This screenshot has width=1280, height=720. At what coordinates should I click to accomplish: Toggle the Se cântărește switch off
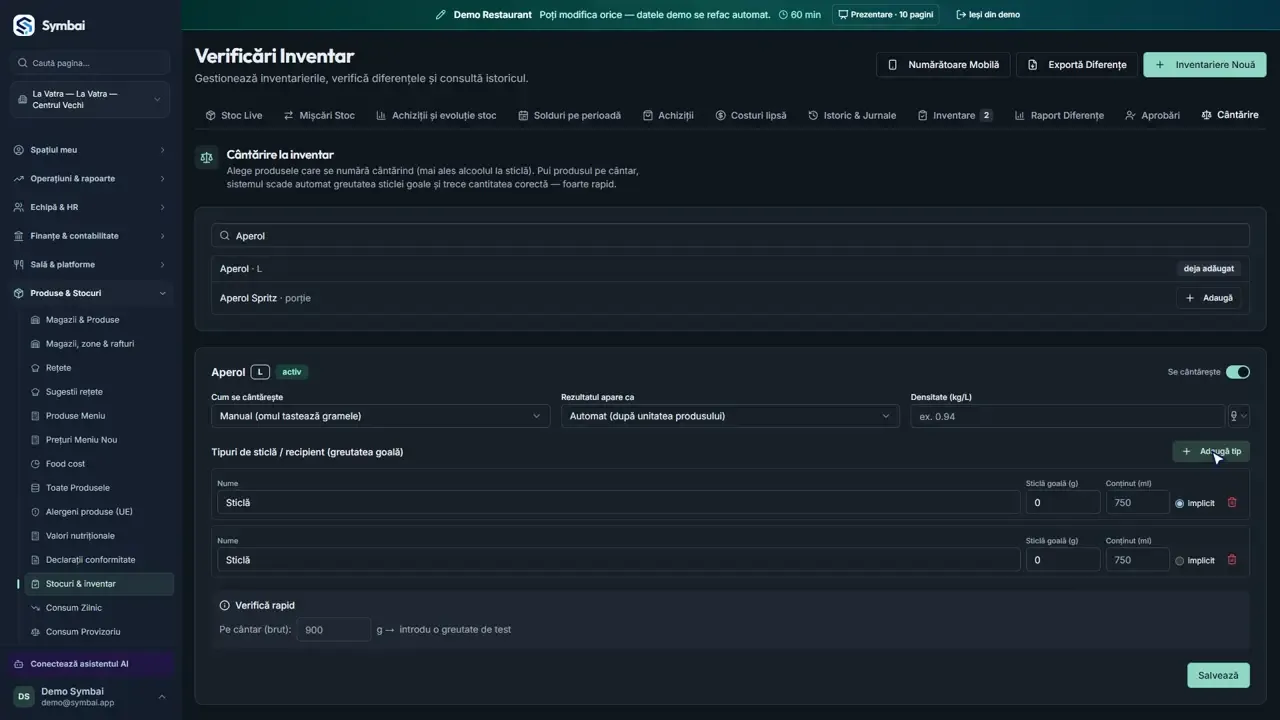tap(1238, 372)
